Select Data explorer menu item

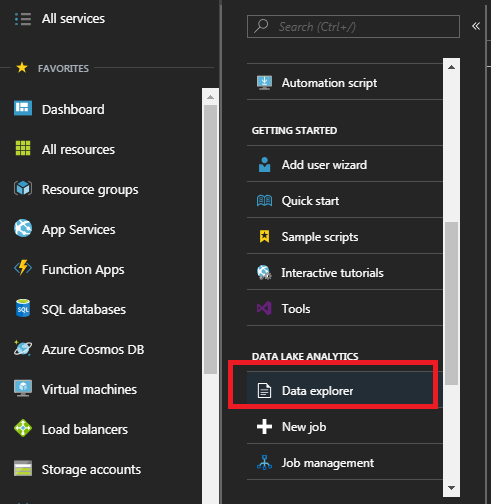(x=345, y=390)
